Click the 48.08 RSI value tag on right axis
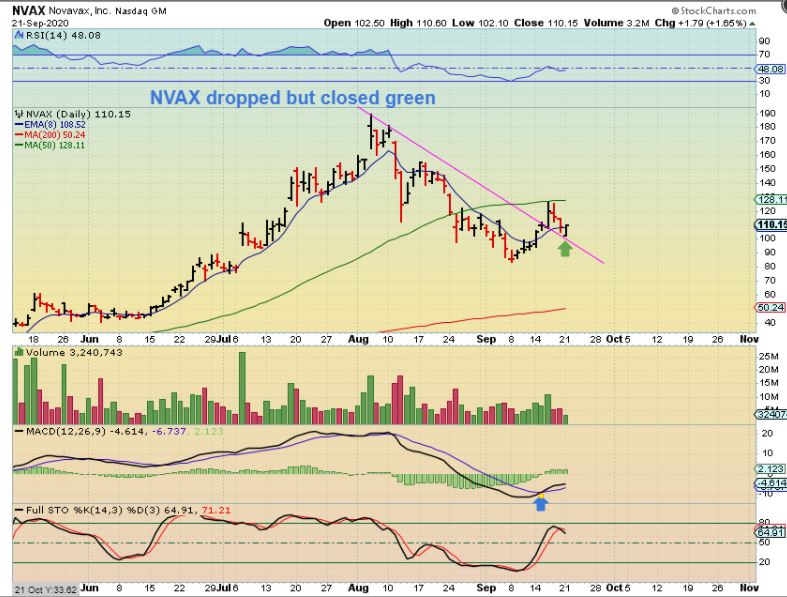Image resolution: width=787 pixels, height=597 pixels. pyautogui.click(x=771, y=69)
